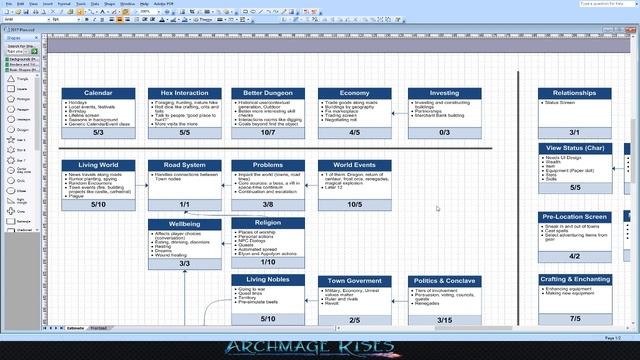Choose the Octagon shape in stencil
The height and width of the screenshot is (360, 640).
[x=11, y=129]
